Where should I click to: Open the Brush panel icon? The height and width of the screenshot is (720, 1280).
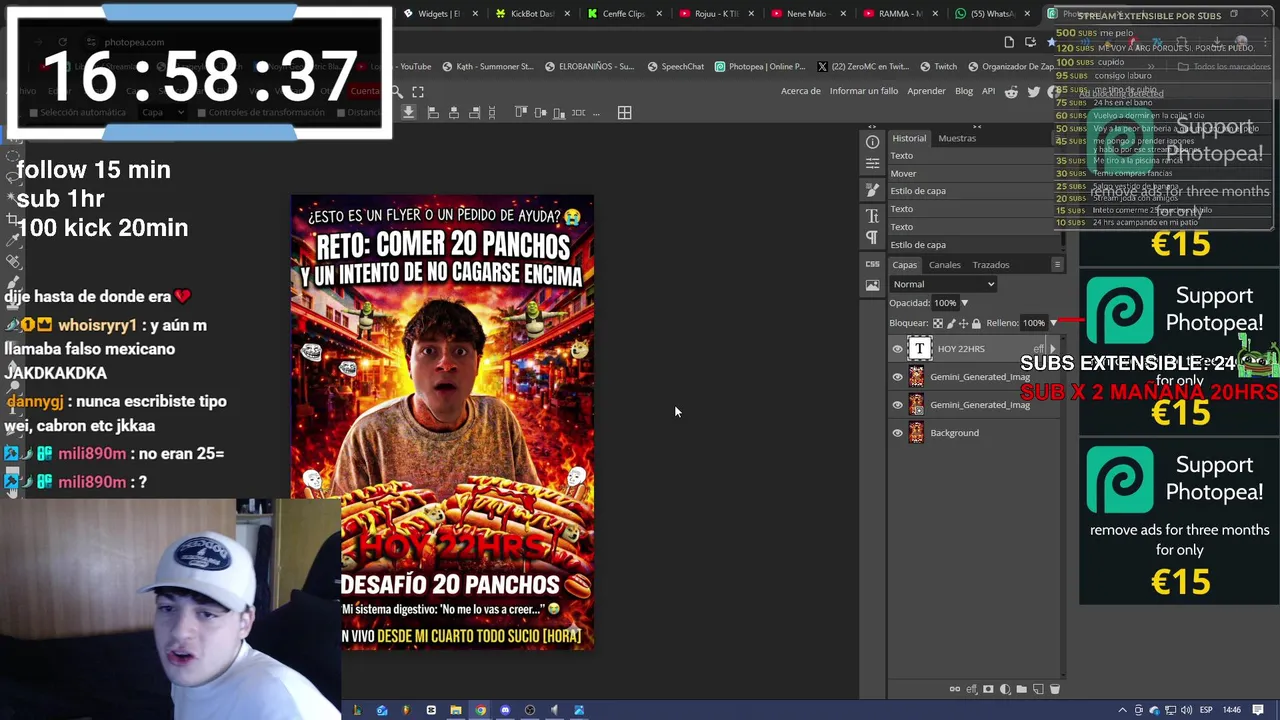[872, 190]
